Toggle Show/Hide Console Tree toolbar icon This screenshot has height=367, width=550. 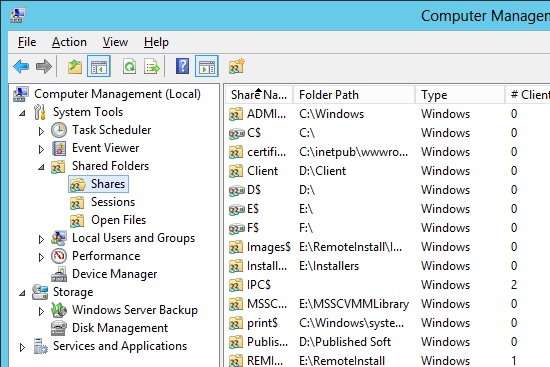[x=99, y=66]
